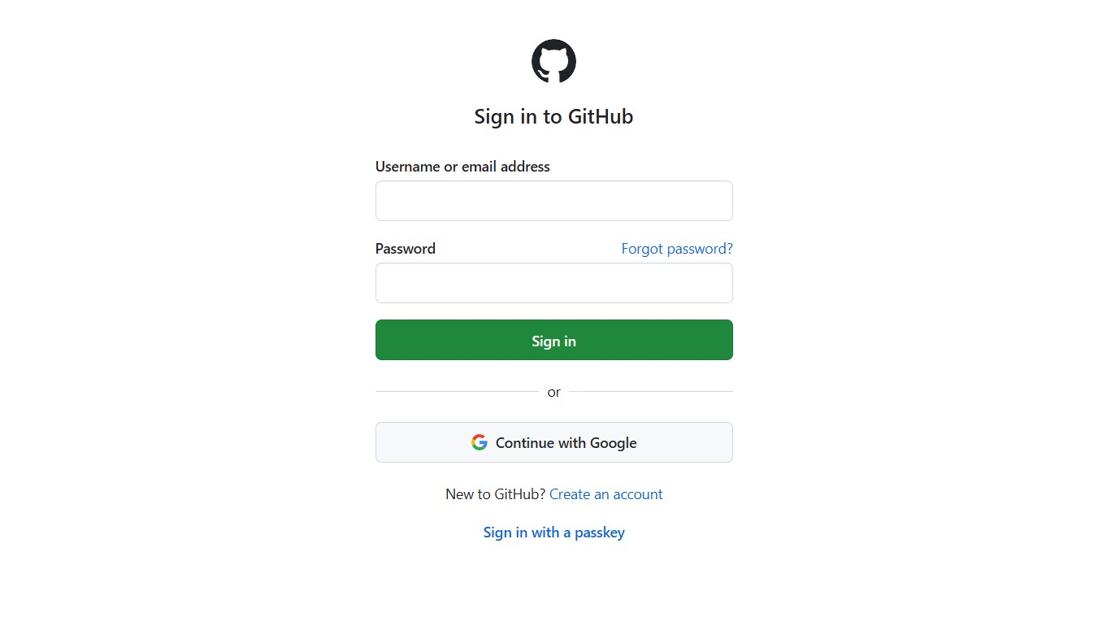Screen dimensions: 1120x626
Task: Click the divider line left of 'or'
Action: pos(456,391)
